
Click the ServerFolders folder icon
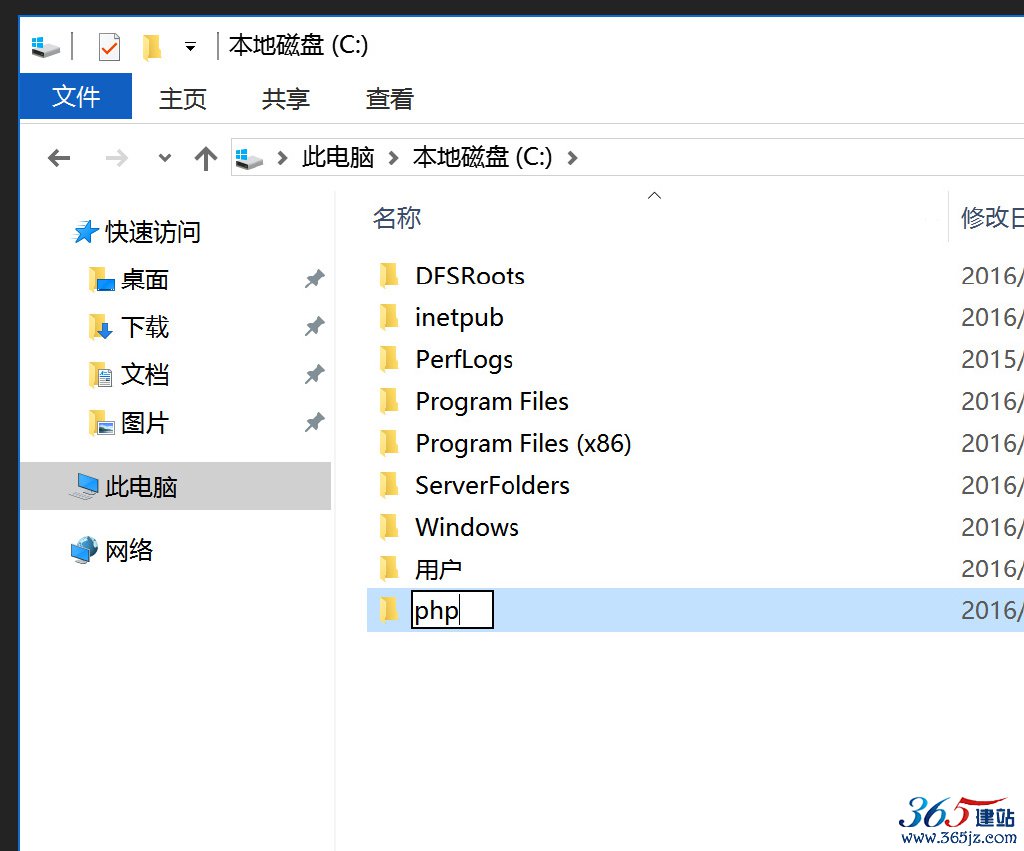pos(389,485)
